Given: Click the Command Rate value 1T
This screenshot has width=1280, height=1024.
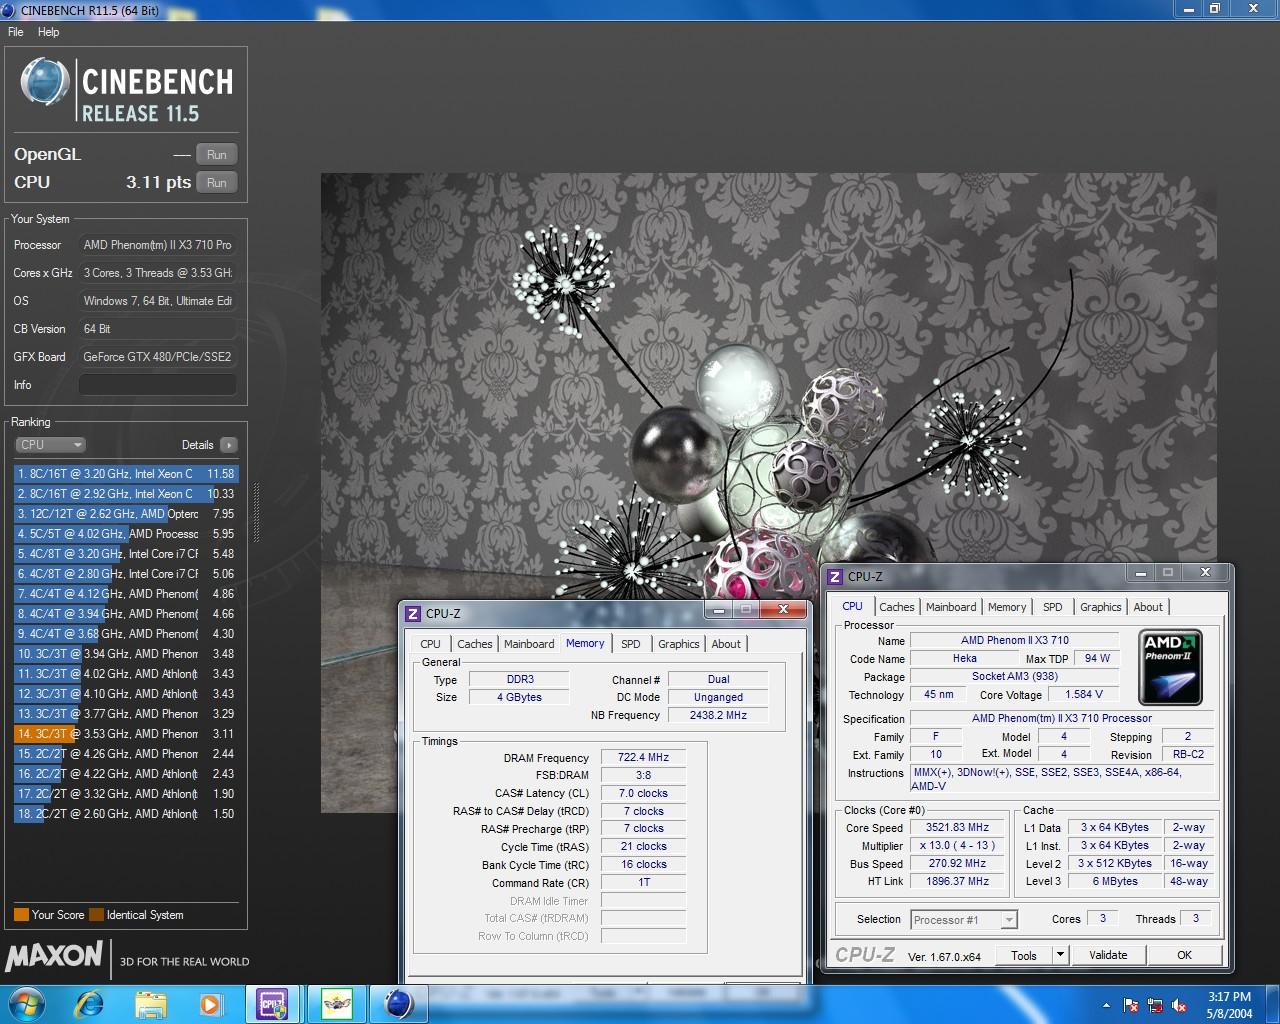Looking at the screenshot, I should tap(643, 883).
